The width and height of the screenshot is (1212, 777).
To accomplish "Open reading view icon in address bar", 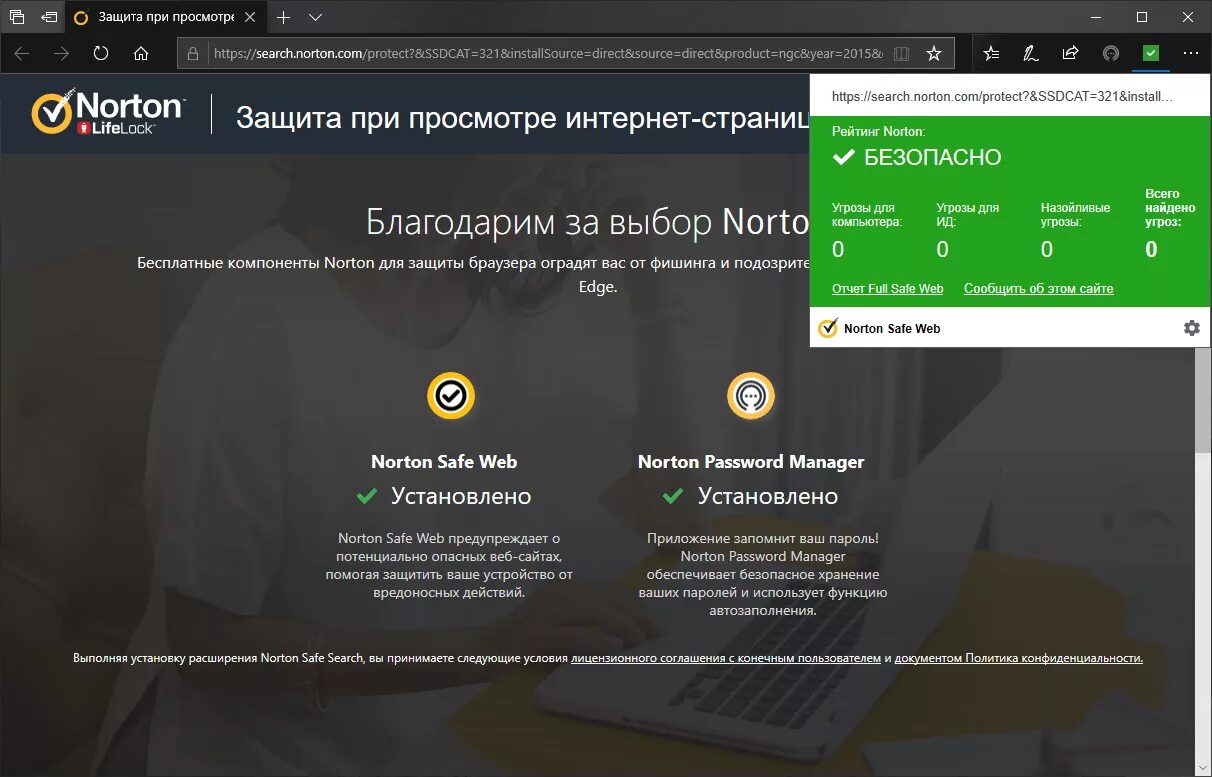I will 901,53.
